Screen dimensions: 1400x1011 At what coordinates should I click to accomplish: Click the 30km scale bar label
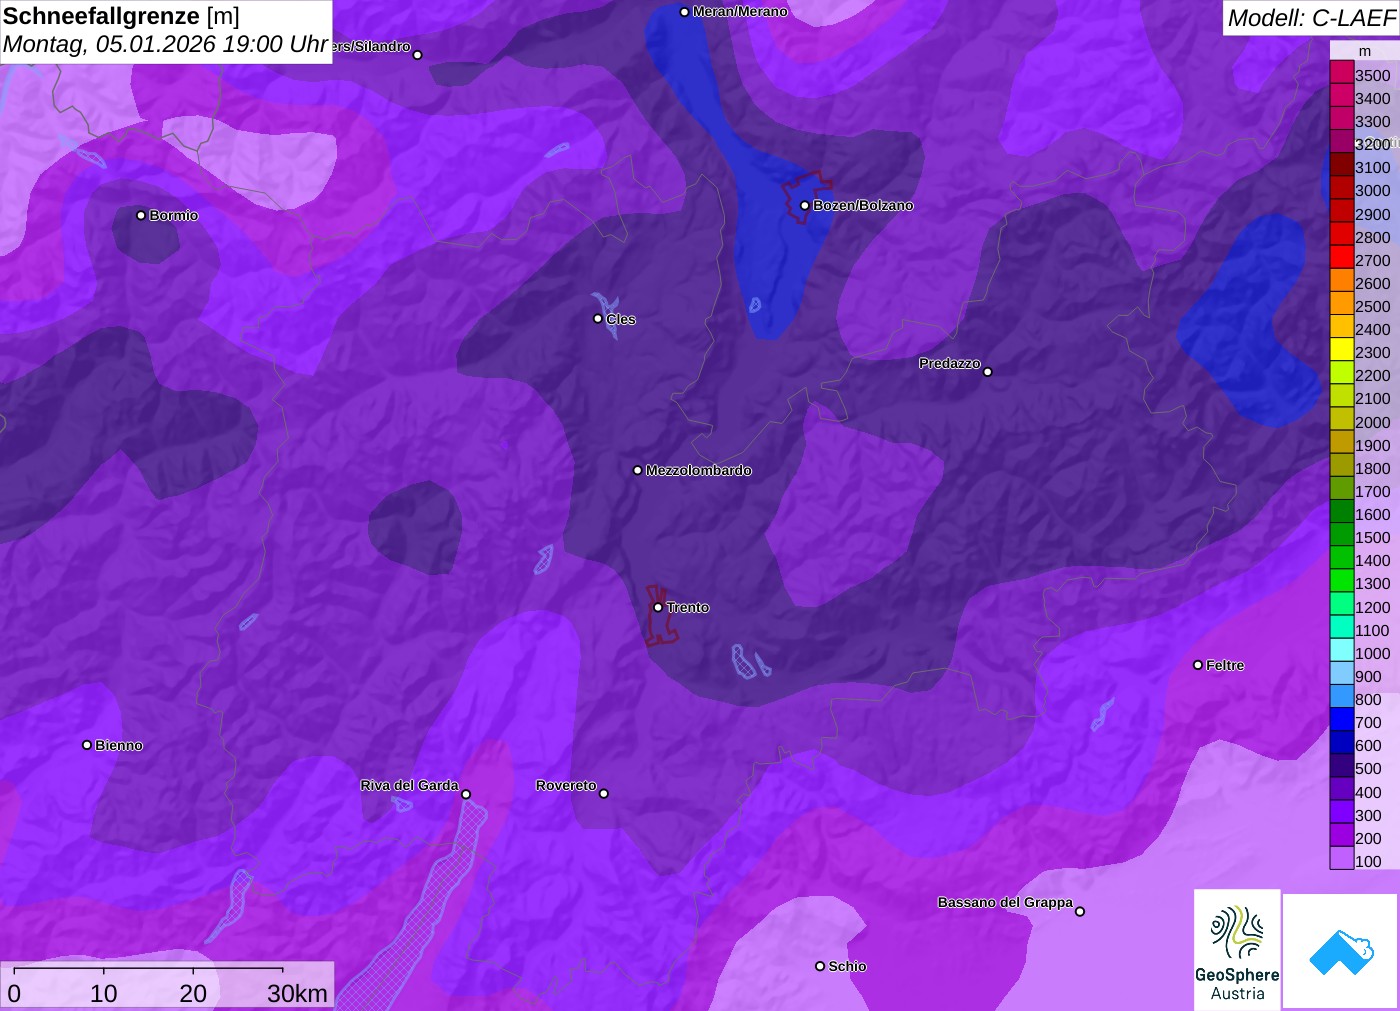coord(297,993)
